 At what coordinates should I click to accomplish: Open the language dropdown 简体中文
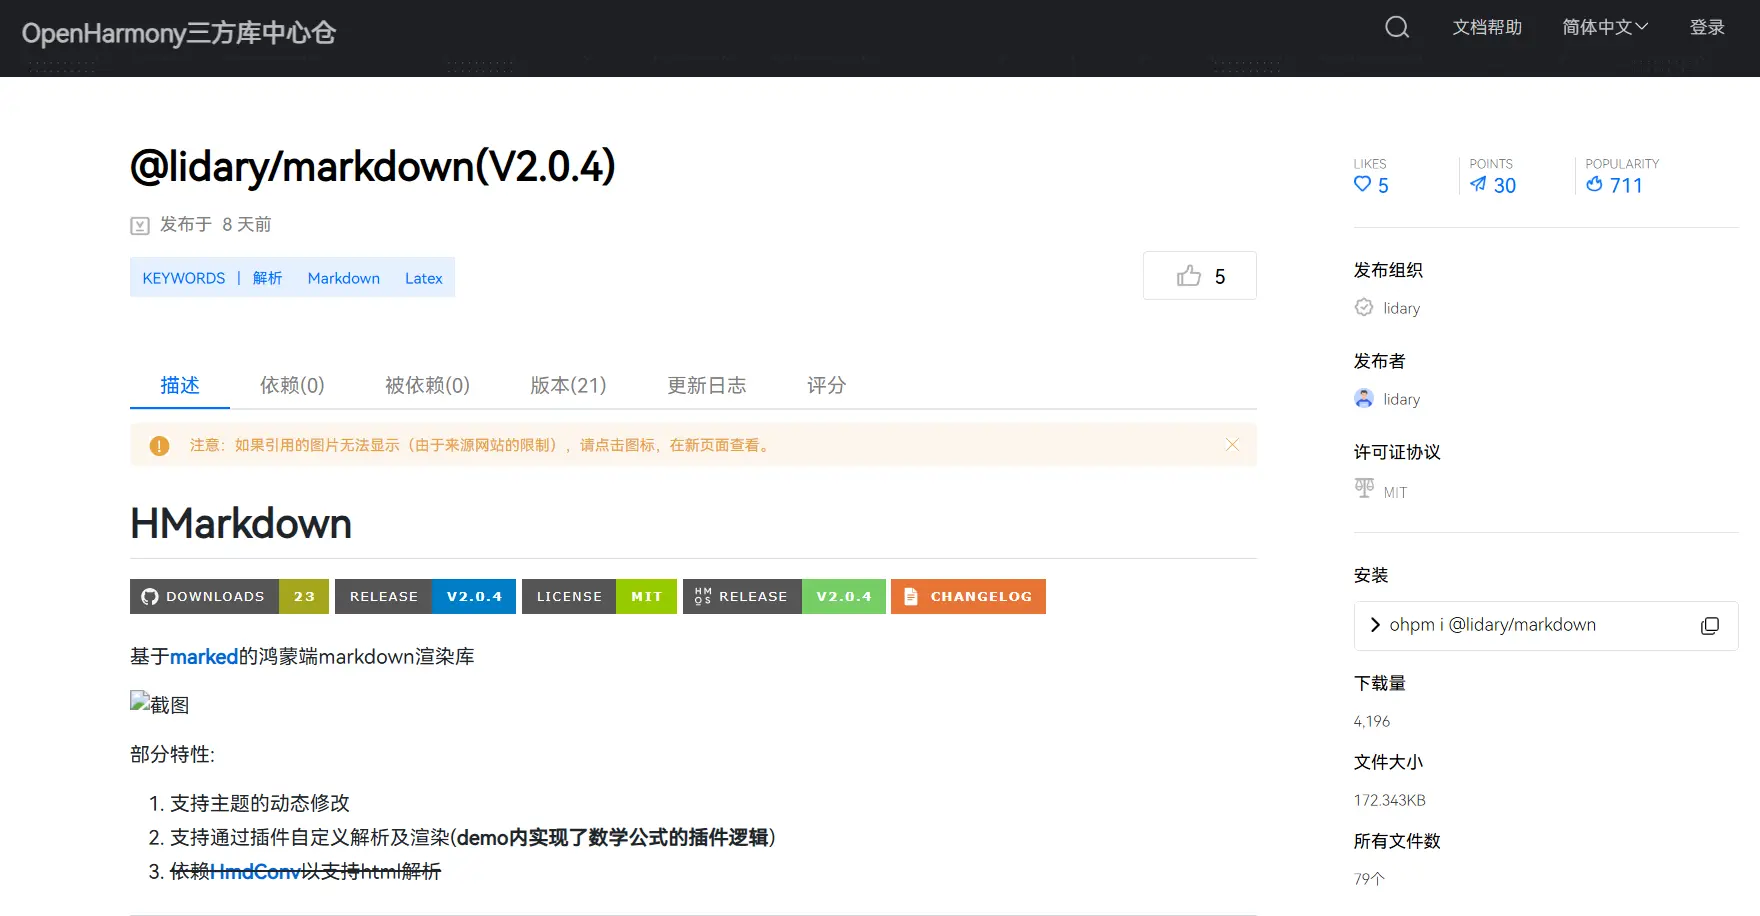pos(1604,27)
